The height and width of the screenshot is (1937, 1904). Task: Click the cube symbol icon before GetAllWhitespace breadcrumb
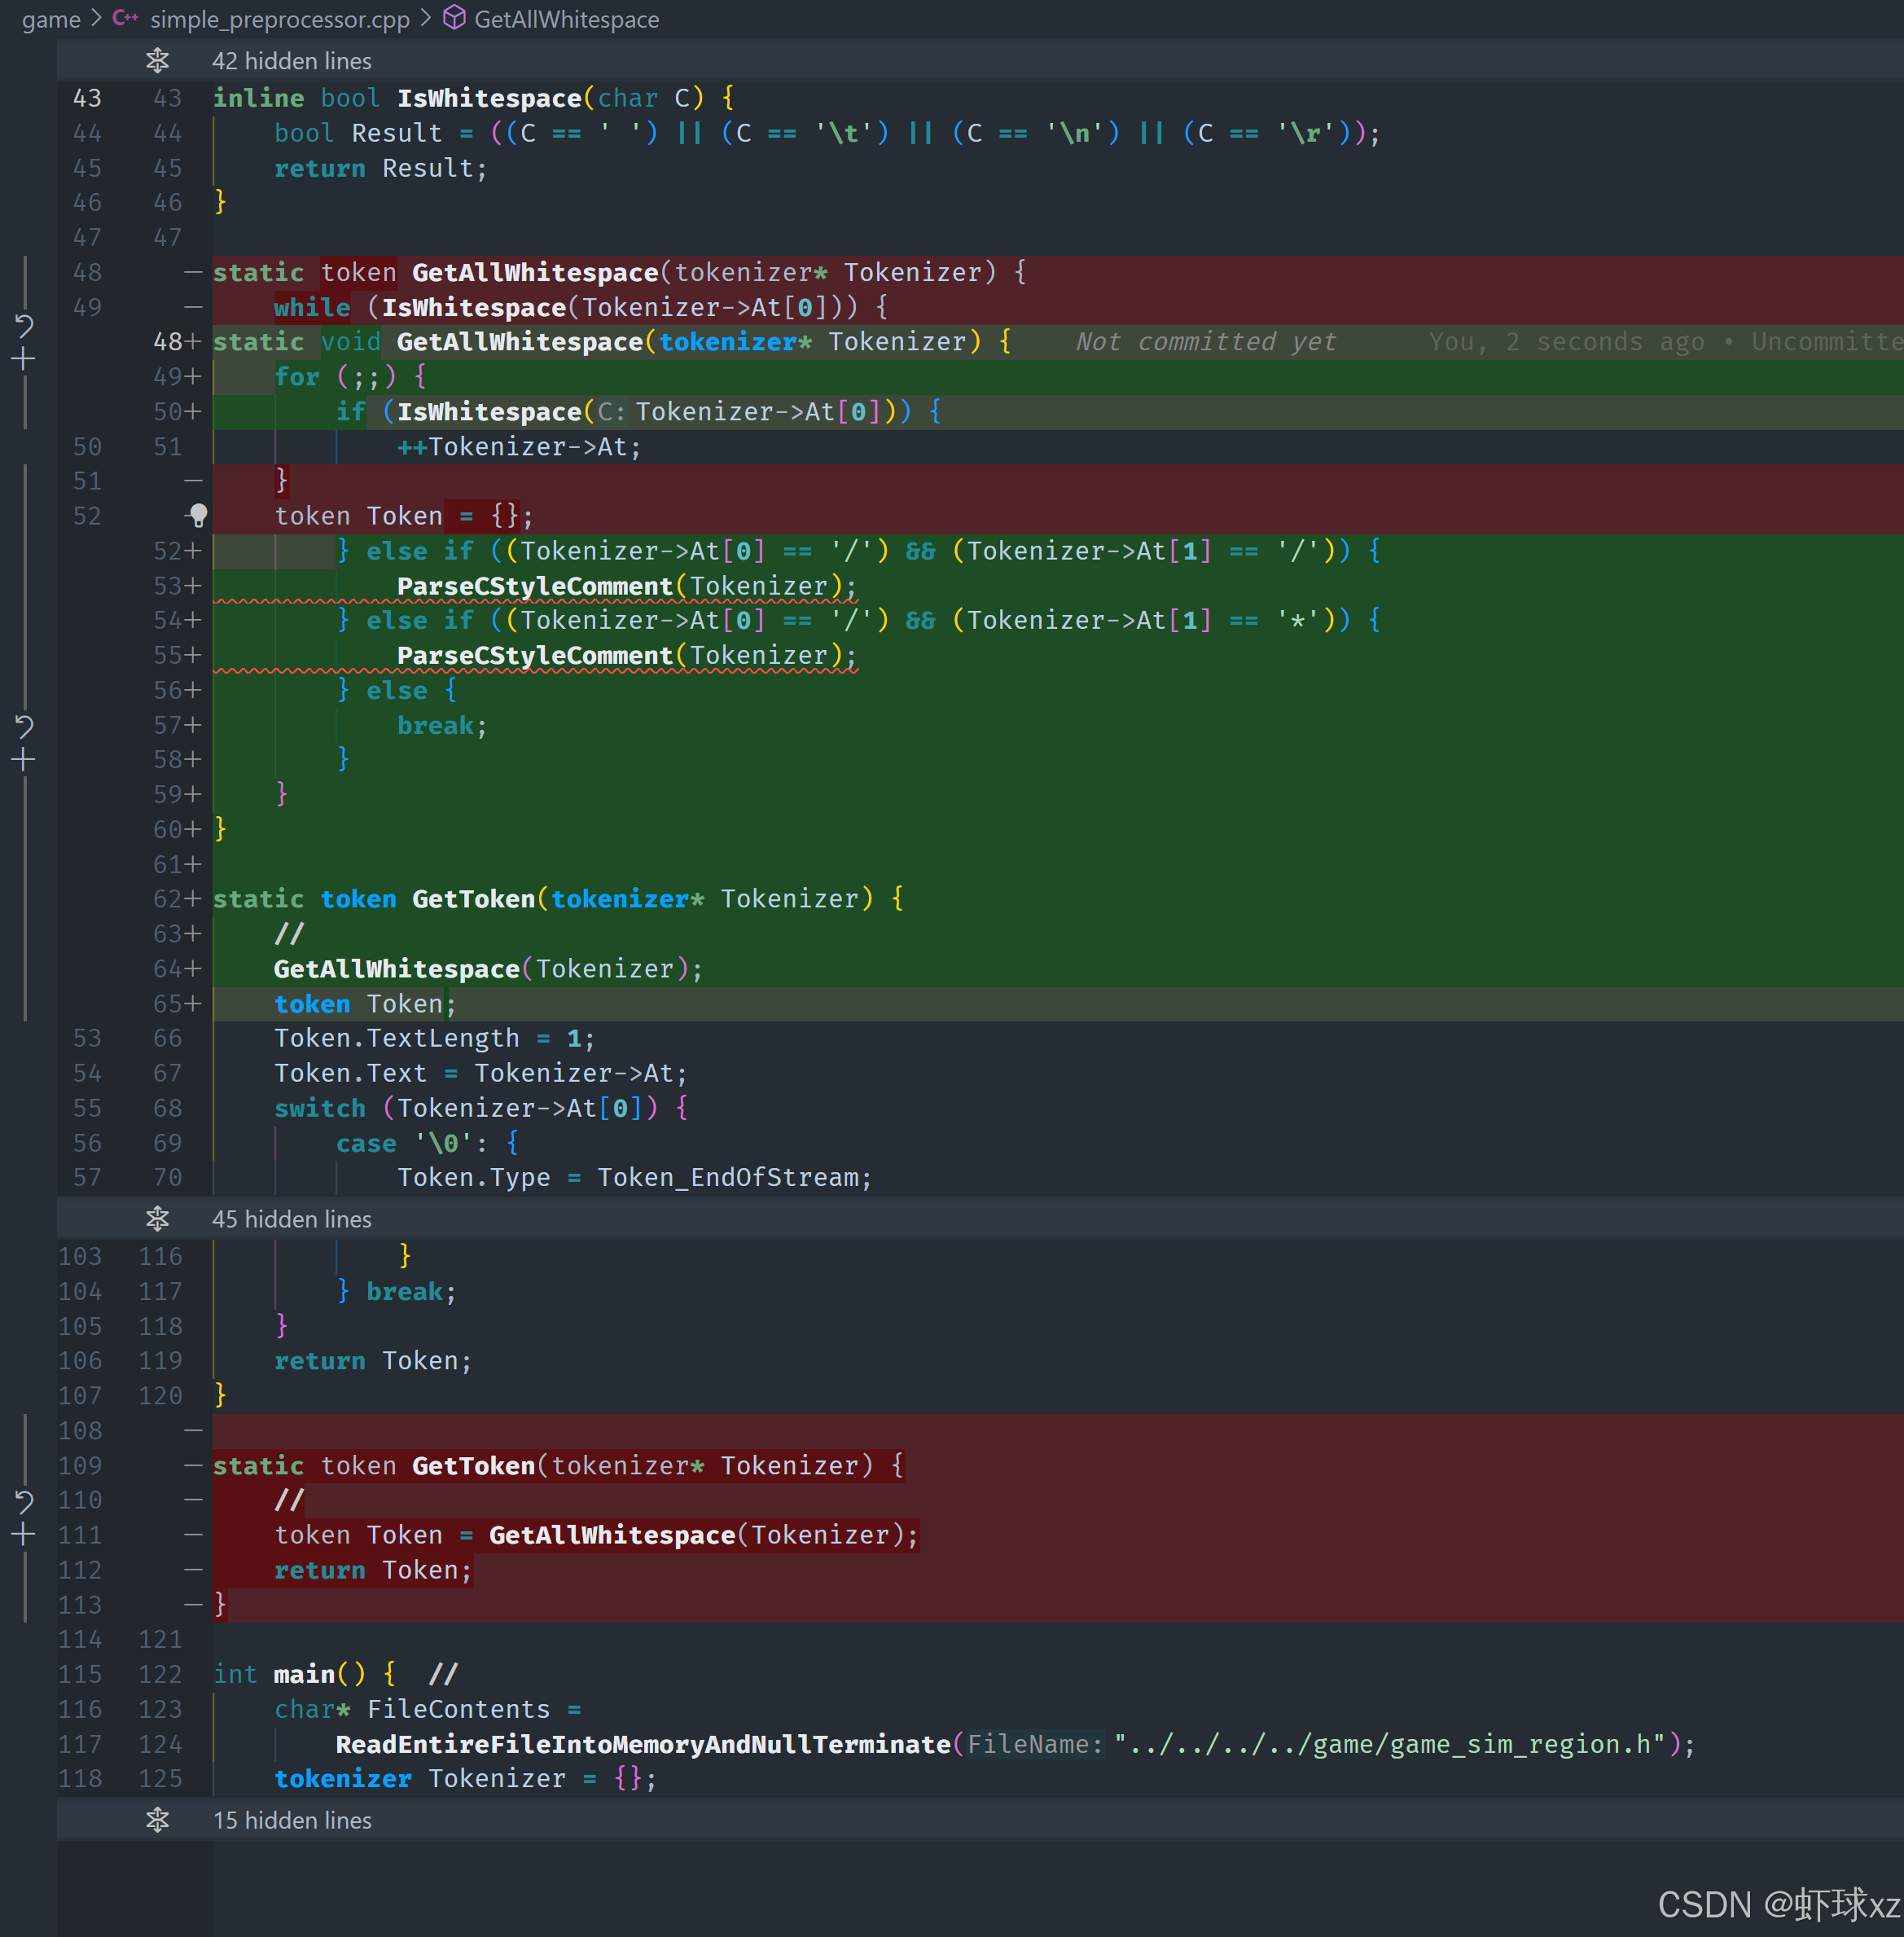pyautogui.click(x=454, y=18)
